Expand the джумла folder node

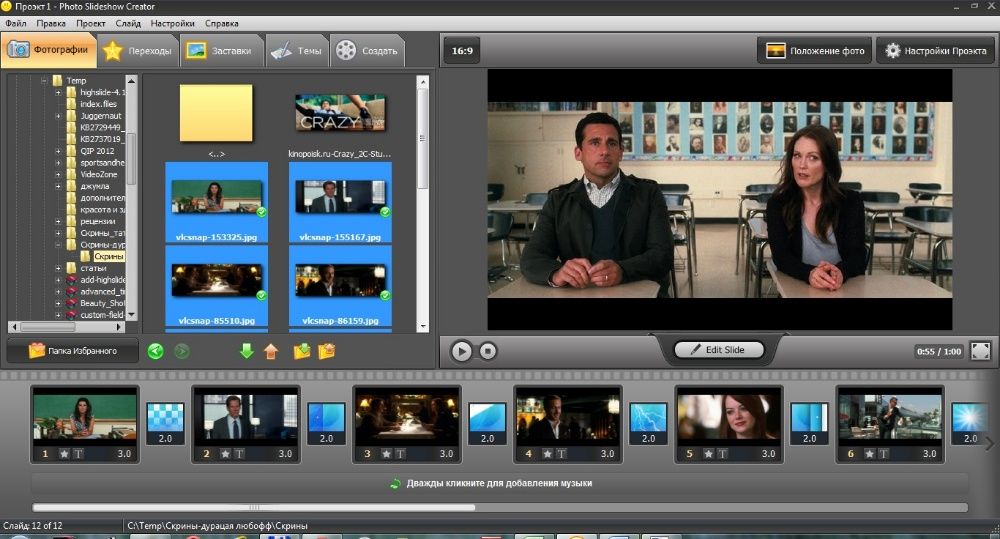click(x=58, y=186)
